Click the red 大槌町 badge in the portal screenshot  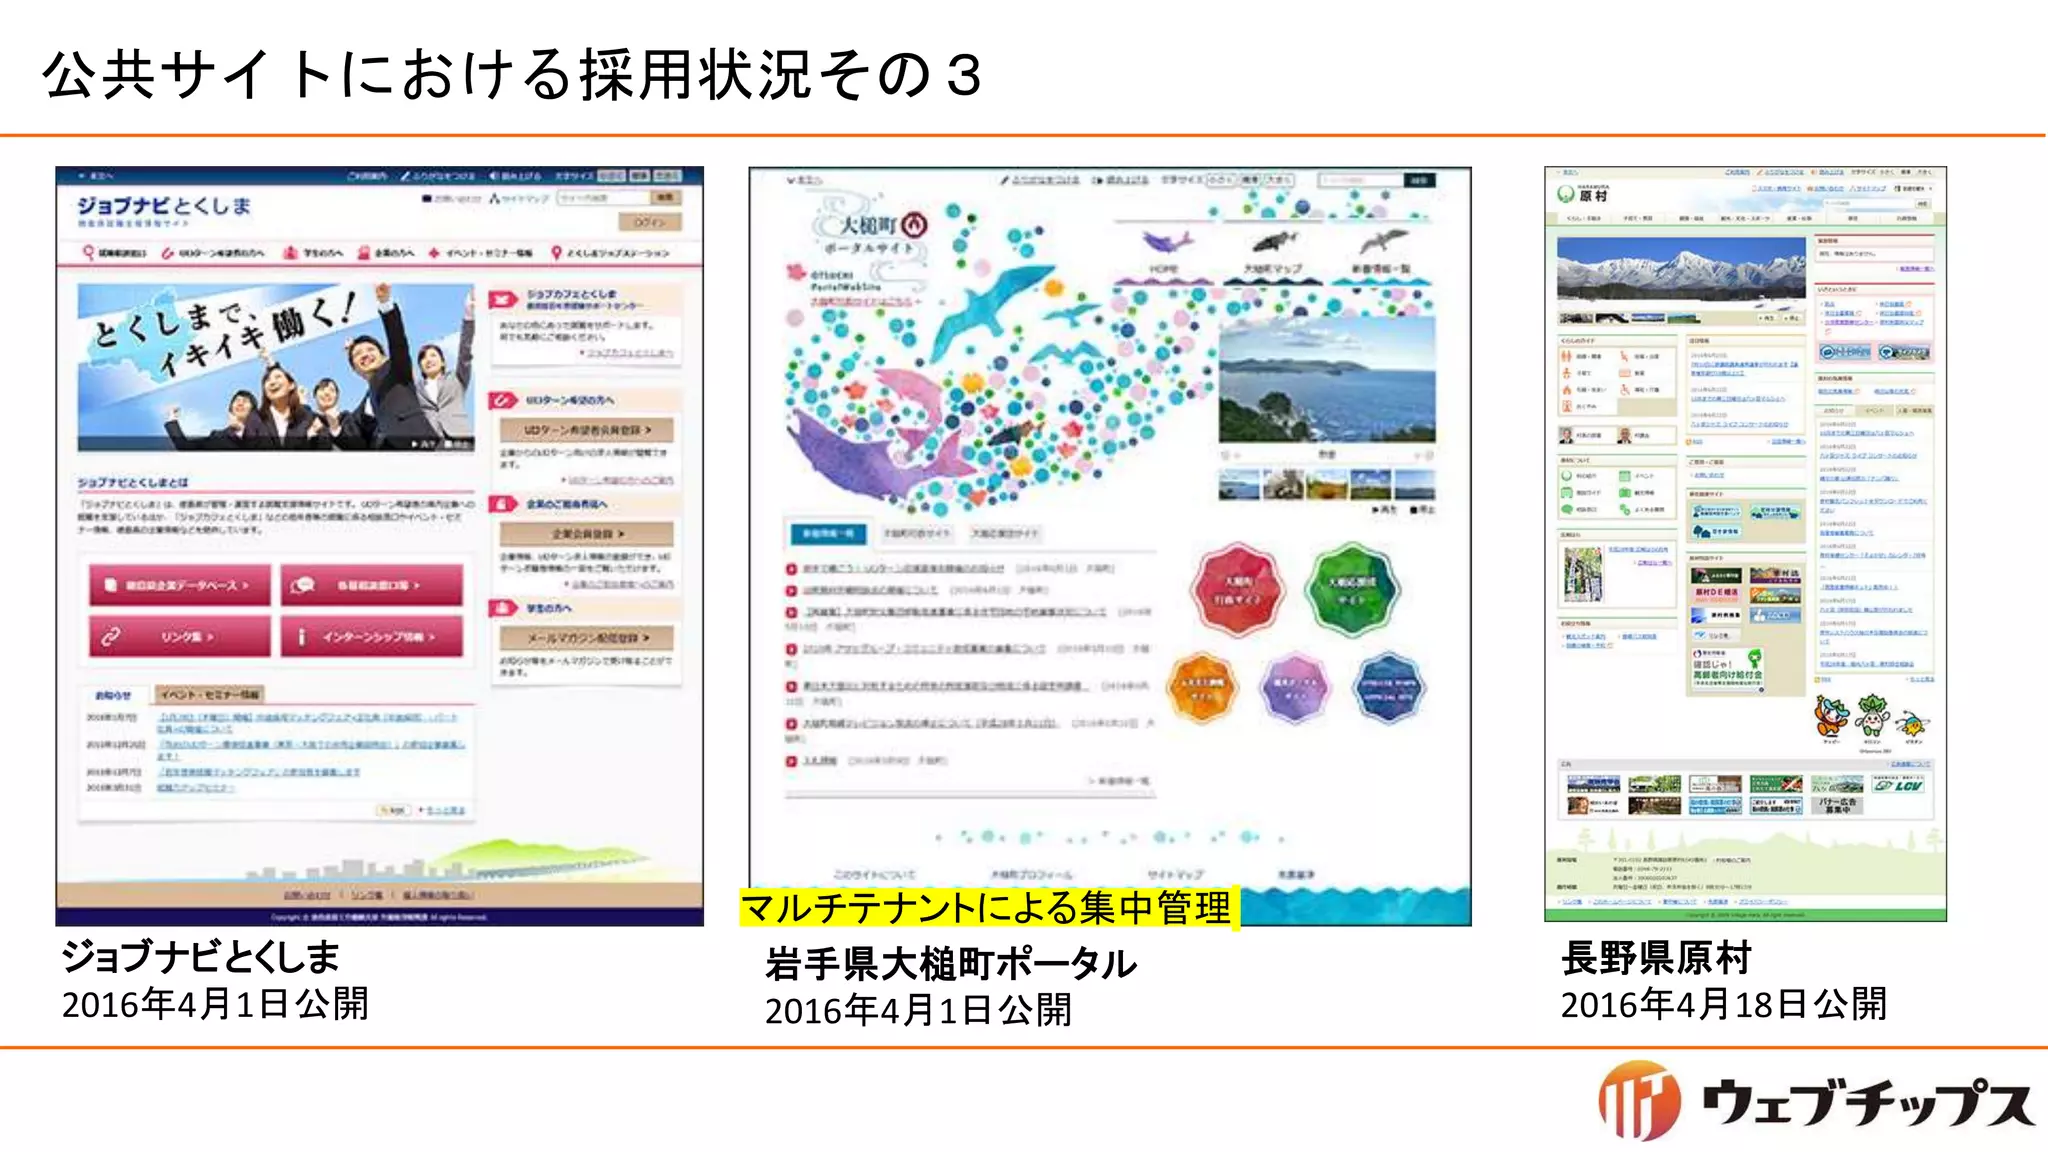(x=1238, y=590)
